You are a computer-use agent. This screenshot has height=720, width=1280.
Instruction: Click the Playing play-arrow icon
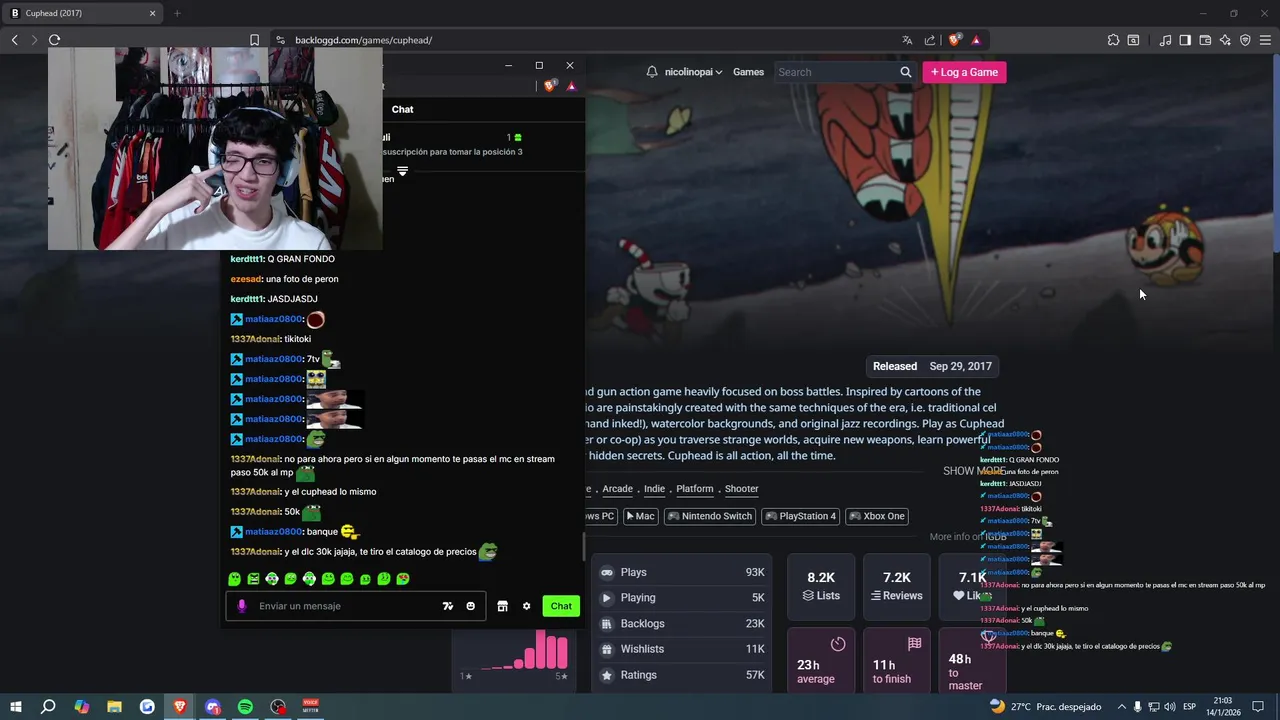606,598
